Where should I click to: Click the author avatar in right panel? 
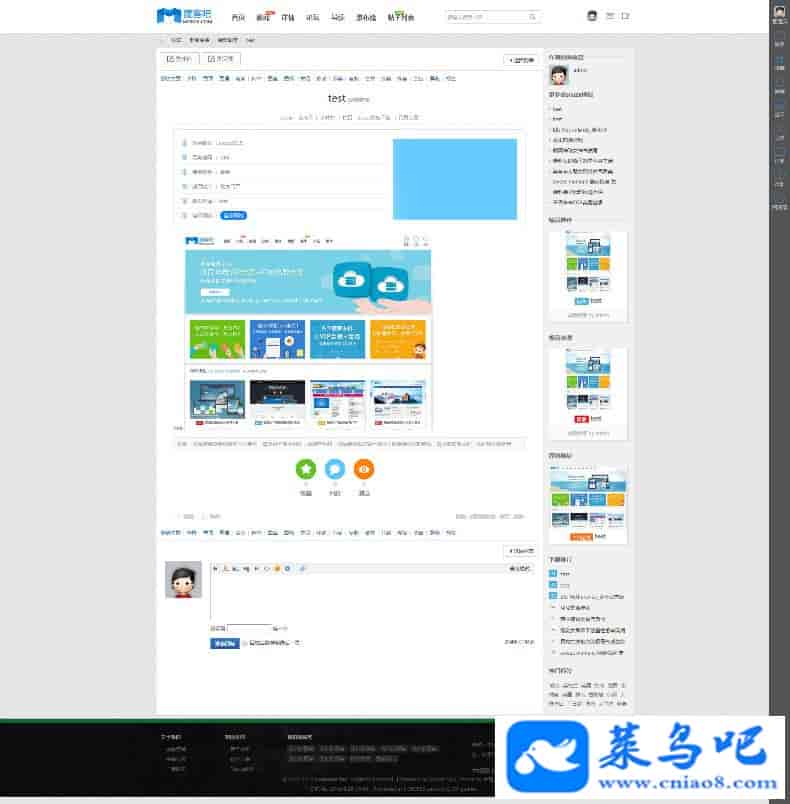coord(559,71)
